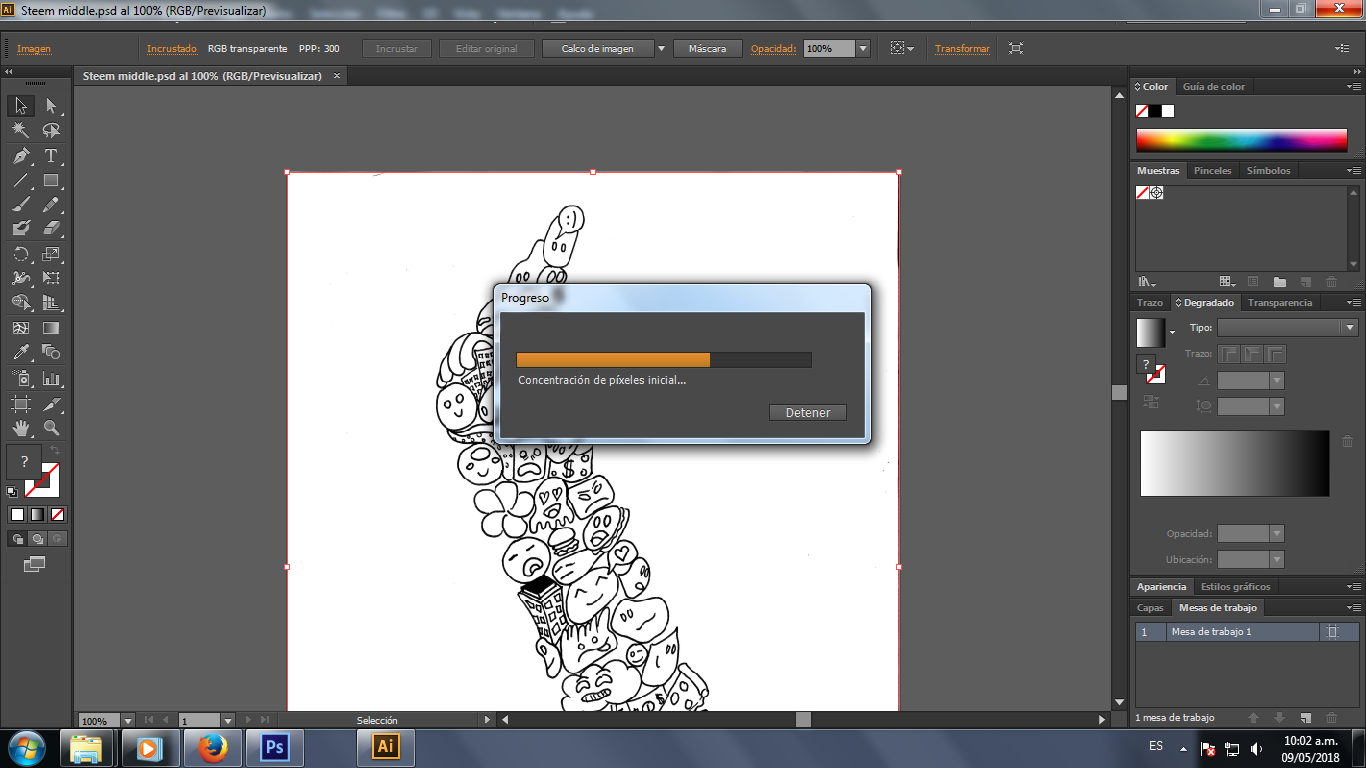Choose the Gradient tool in toolbox
The image size is (1366, 768).
[x=51, y=328]
